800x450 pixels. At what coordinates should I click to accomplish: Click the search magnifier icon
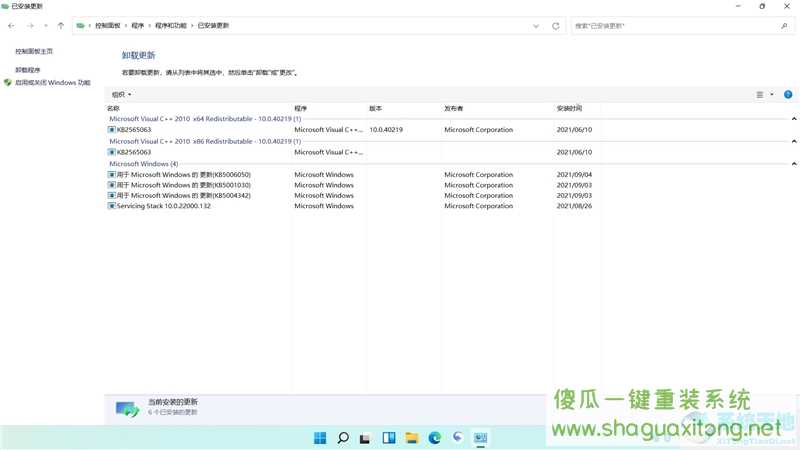coord(784,26)
